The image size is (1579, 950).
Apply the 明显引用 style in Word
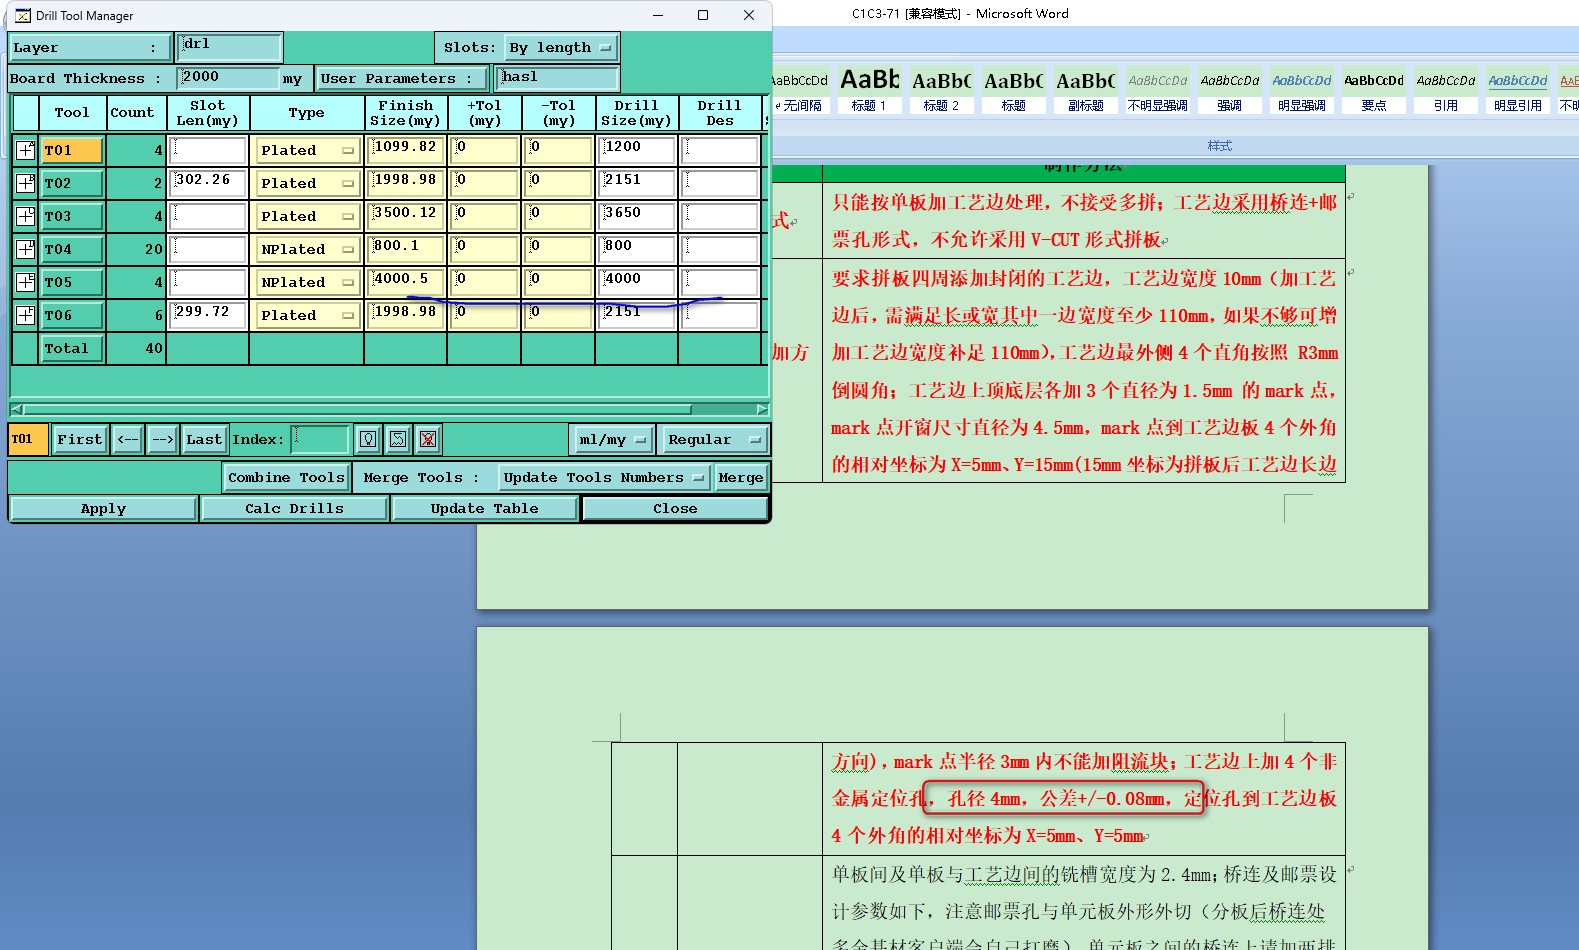click(1517, 90)
